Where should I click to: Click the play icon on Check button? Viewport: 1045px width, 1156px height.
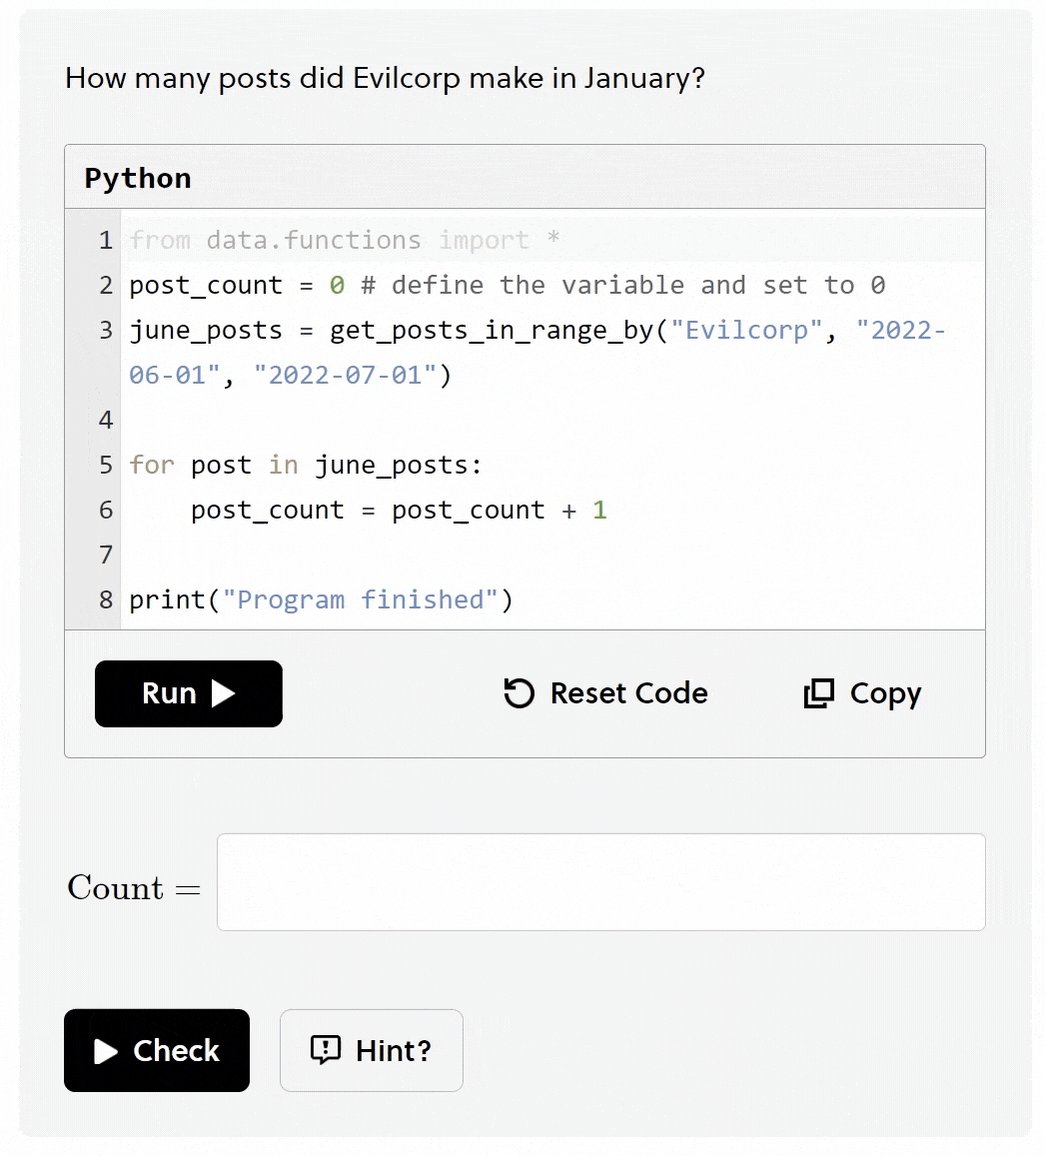tap(106, 1051)
